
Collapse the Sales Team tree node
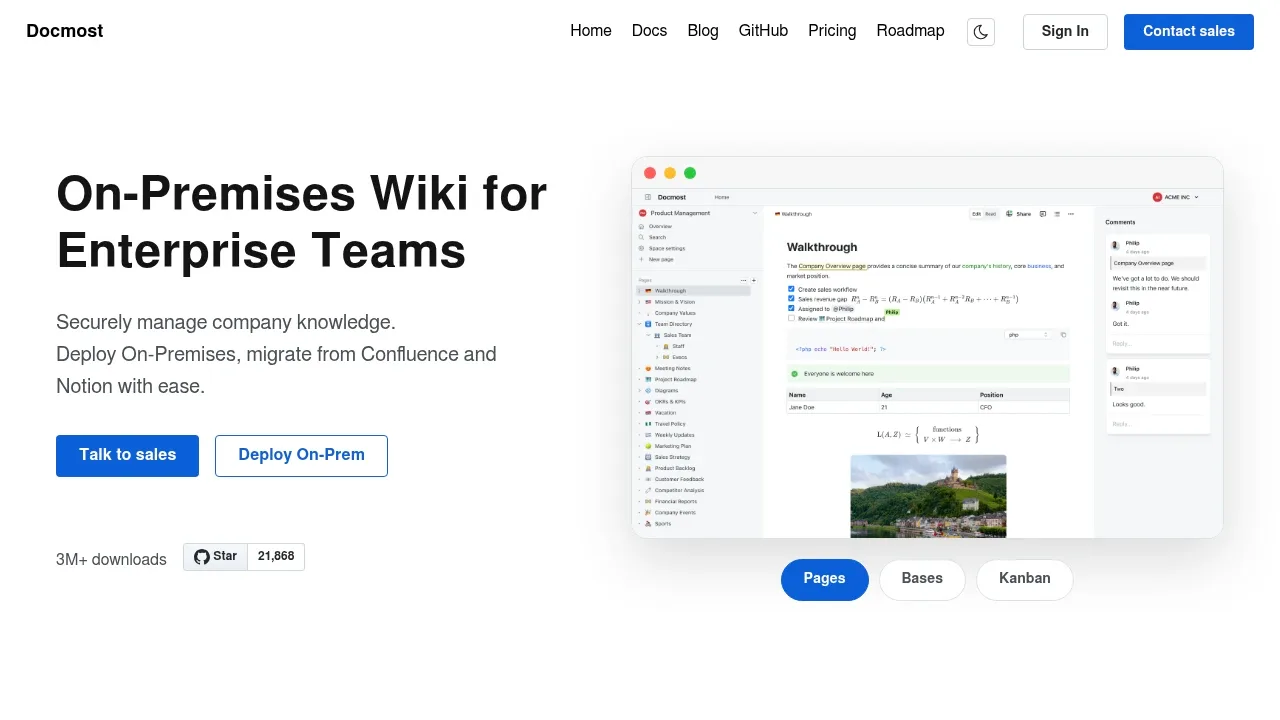[x=648, y=335]
